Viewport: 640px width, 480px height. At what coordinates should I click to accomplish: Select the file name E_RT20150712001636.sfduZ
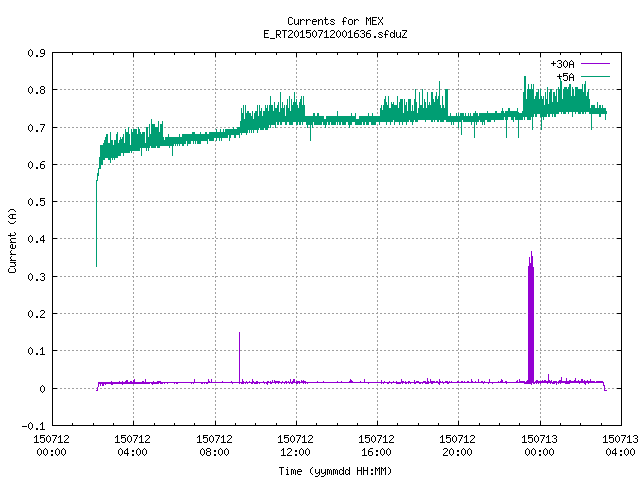click(335, 34)
